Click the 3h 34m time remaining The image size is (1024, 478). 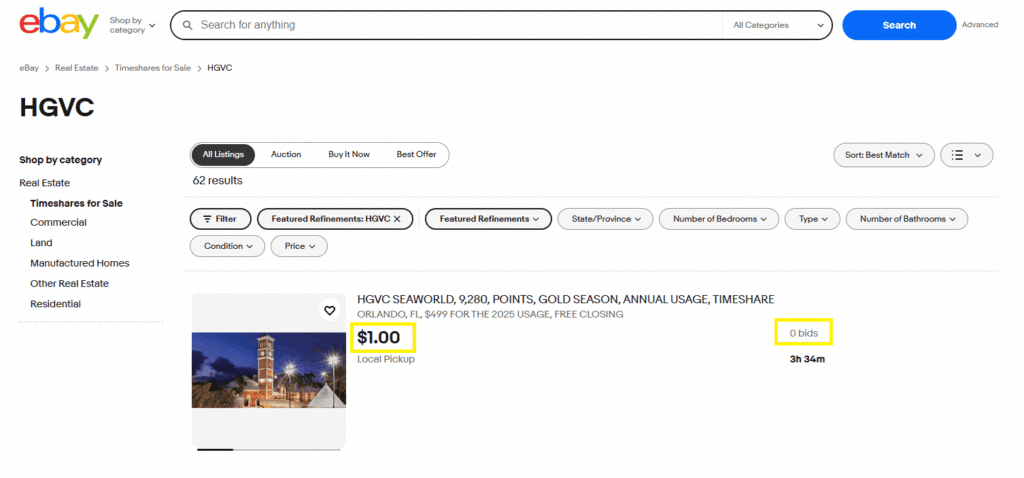click(x=807, y=359)
